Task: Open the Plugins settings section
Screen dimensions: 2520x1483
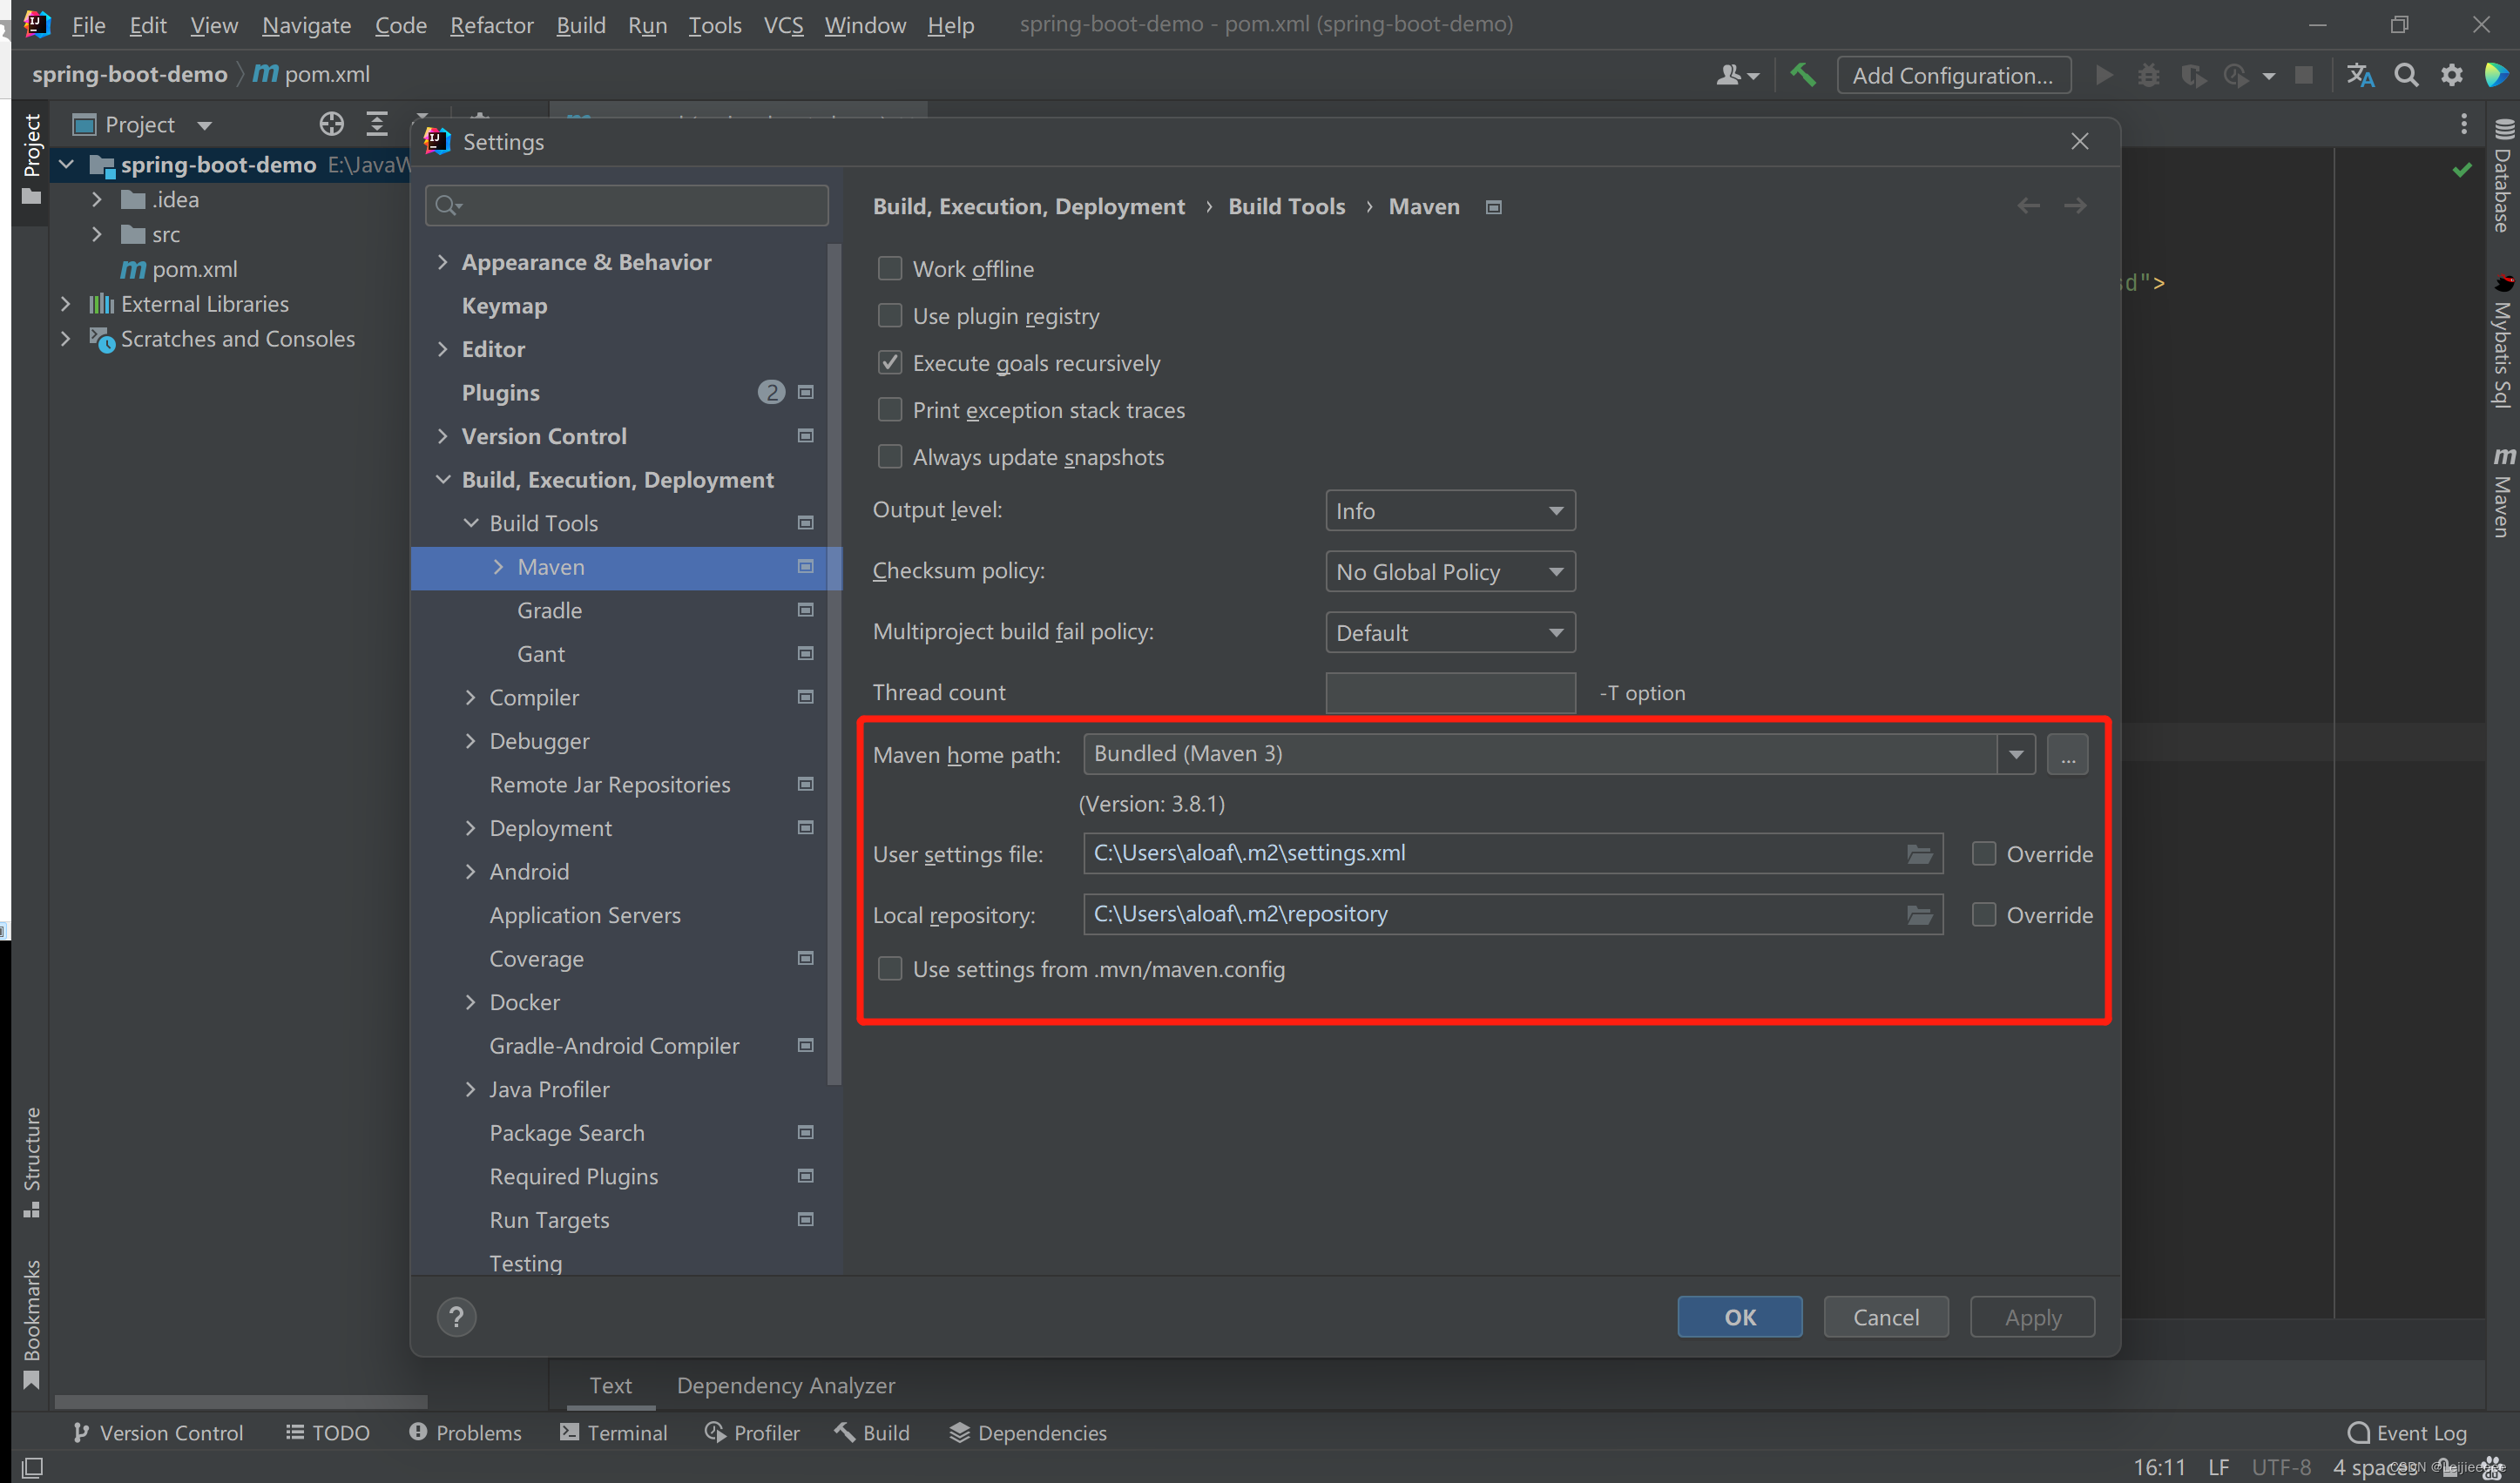Action: 500,392
